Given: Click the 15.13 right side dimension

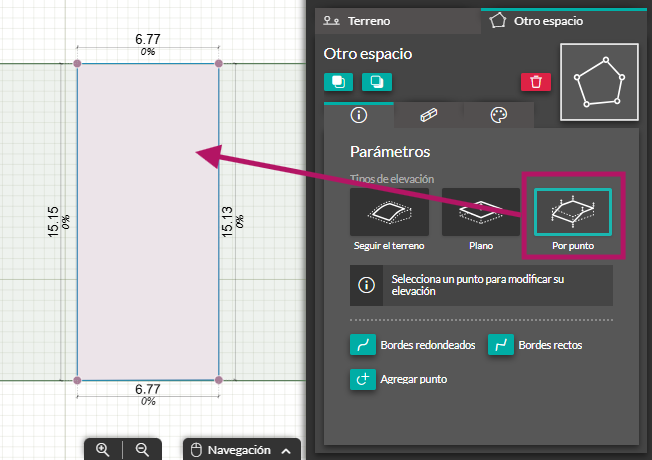Looking at the screenshot, I should click(227, 222).
